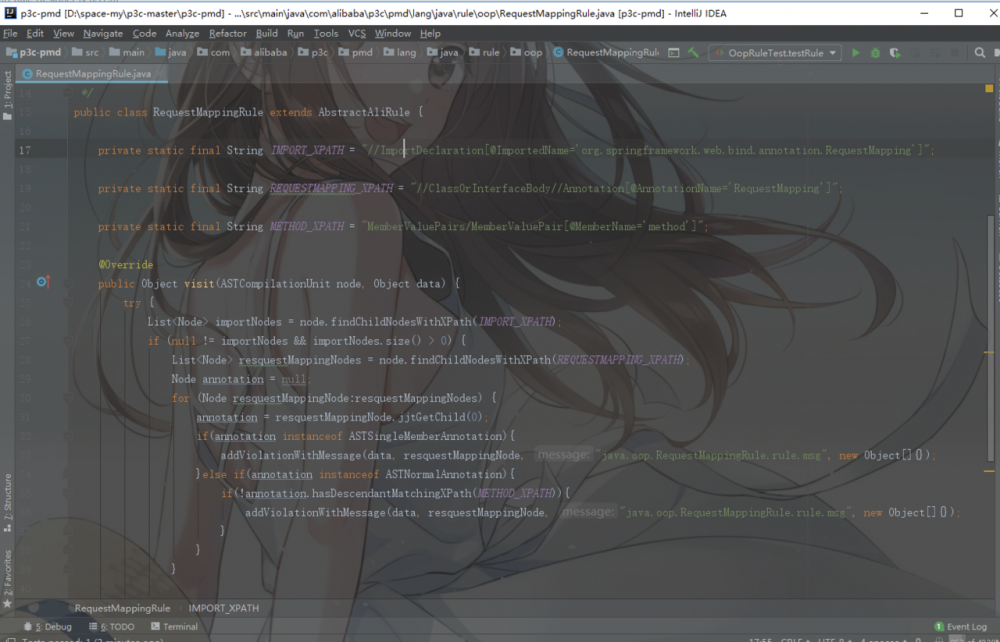Image resolution: width=1000 pixels, height=642 pixels.
Task: Click the stop button in run toolbar
Action: pos(955,53)
